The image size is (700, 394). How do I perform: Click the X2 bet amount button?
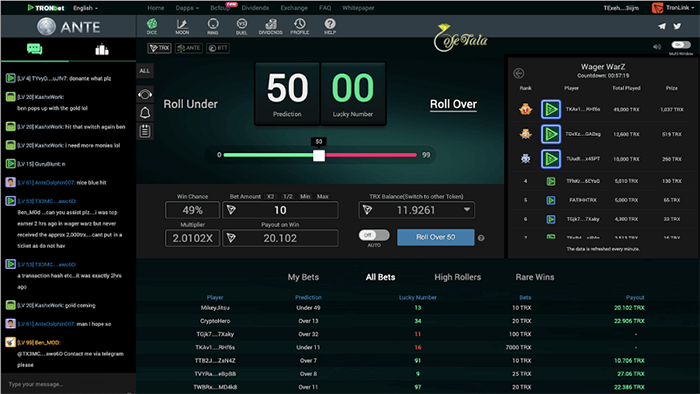pyautogui.click(x=271, y=196)
